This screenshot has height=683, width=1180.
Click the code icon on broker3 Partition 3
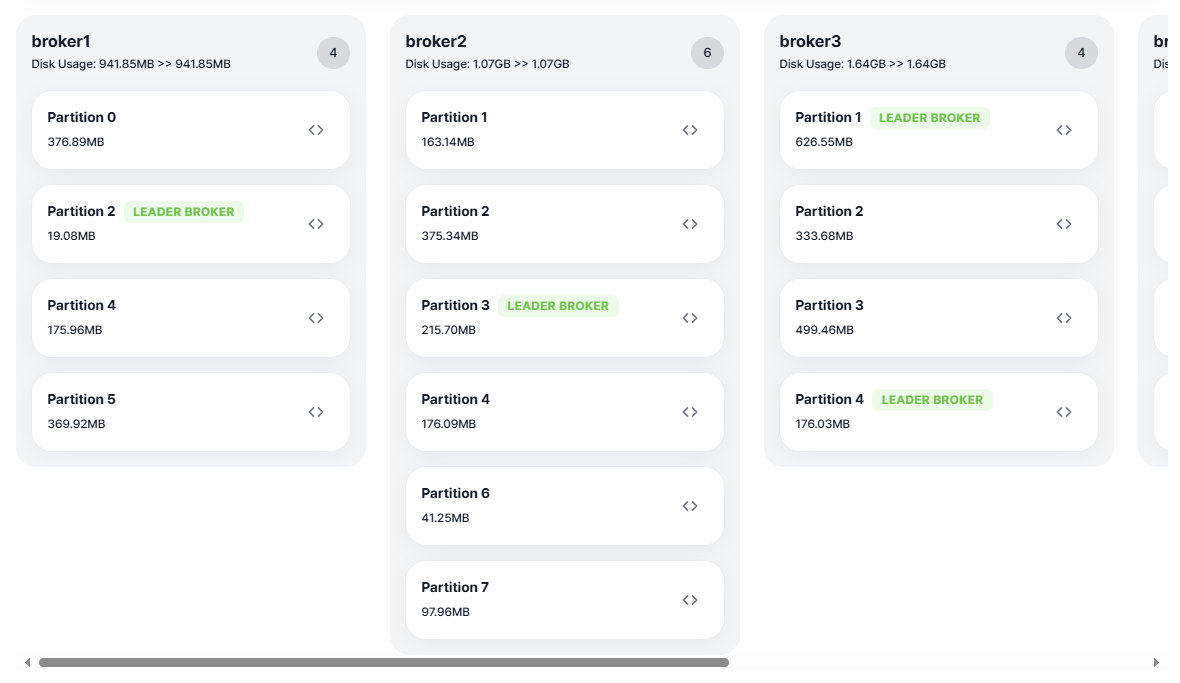pos(1064,318)
